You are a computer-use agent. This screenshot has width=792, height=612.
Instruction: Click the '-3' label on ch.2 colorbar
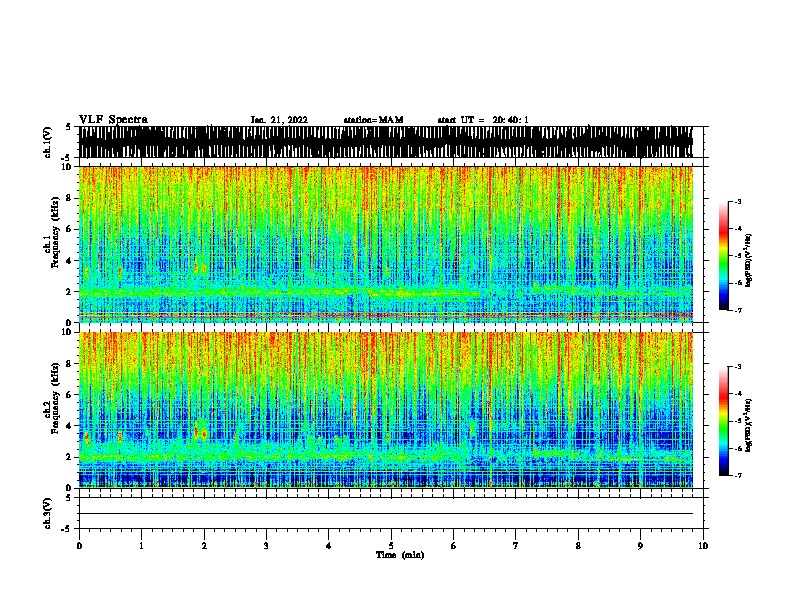coord(737,367)
